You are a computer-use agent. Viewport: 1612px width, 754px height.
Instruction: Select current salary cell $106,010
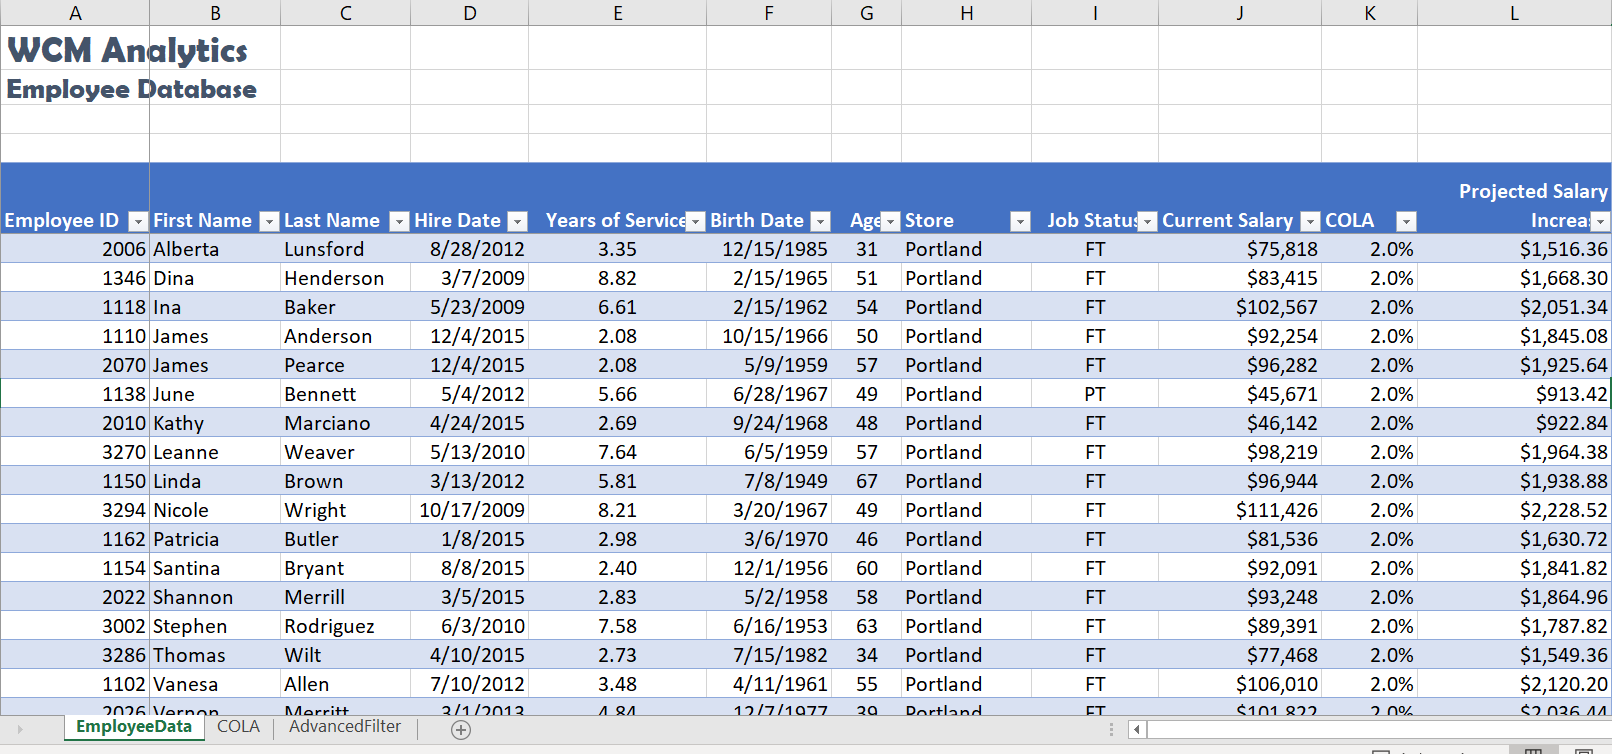coord(1240,684)
